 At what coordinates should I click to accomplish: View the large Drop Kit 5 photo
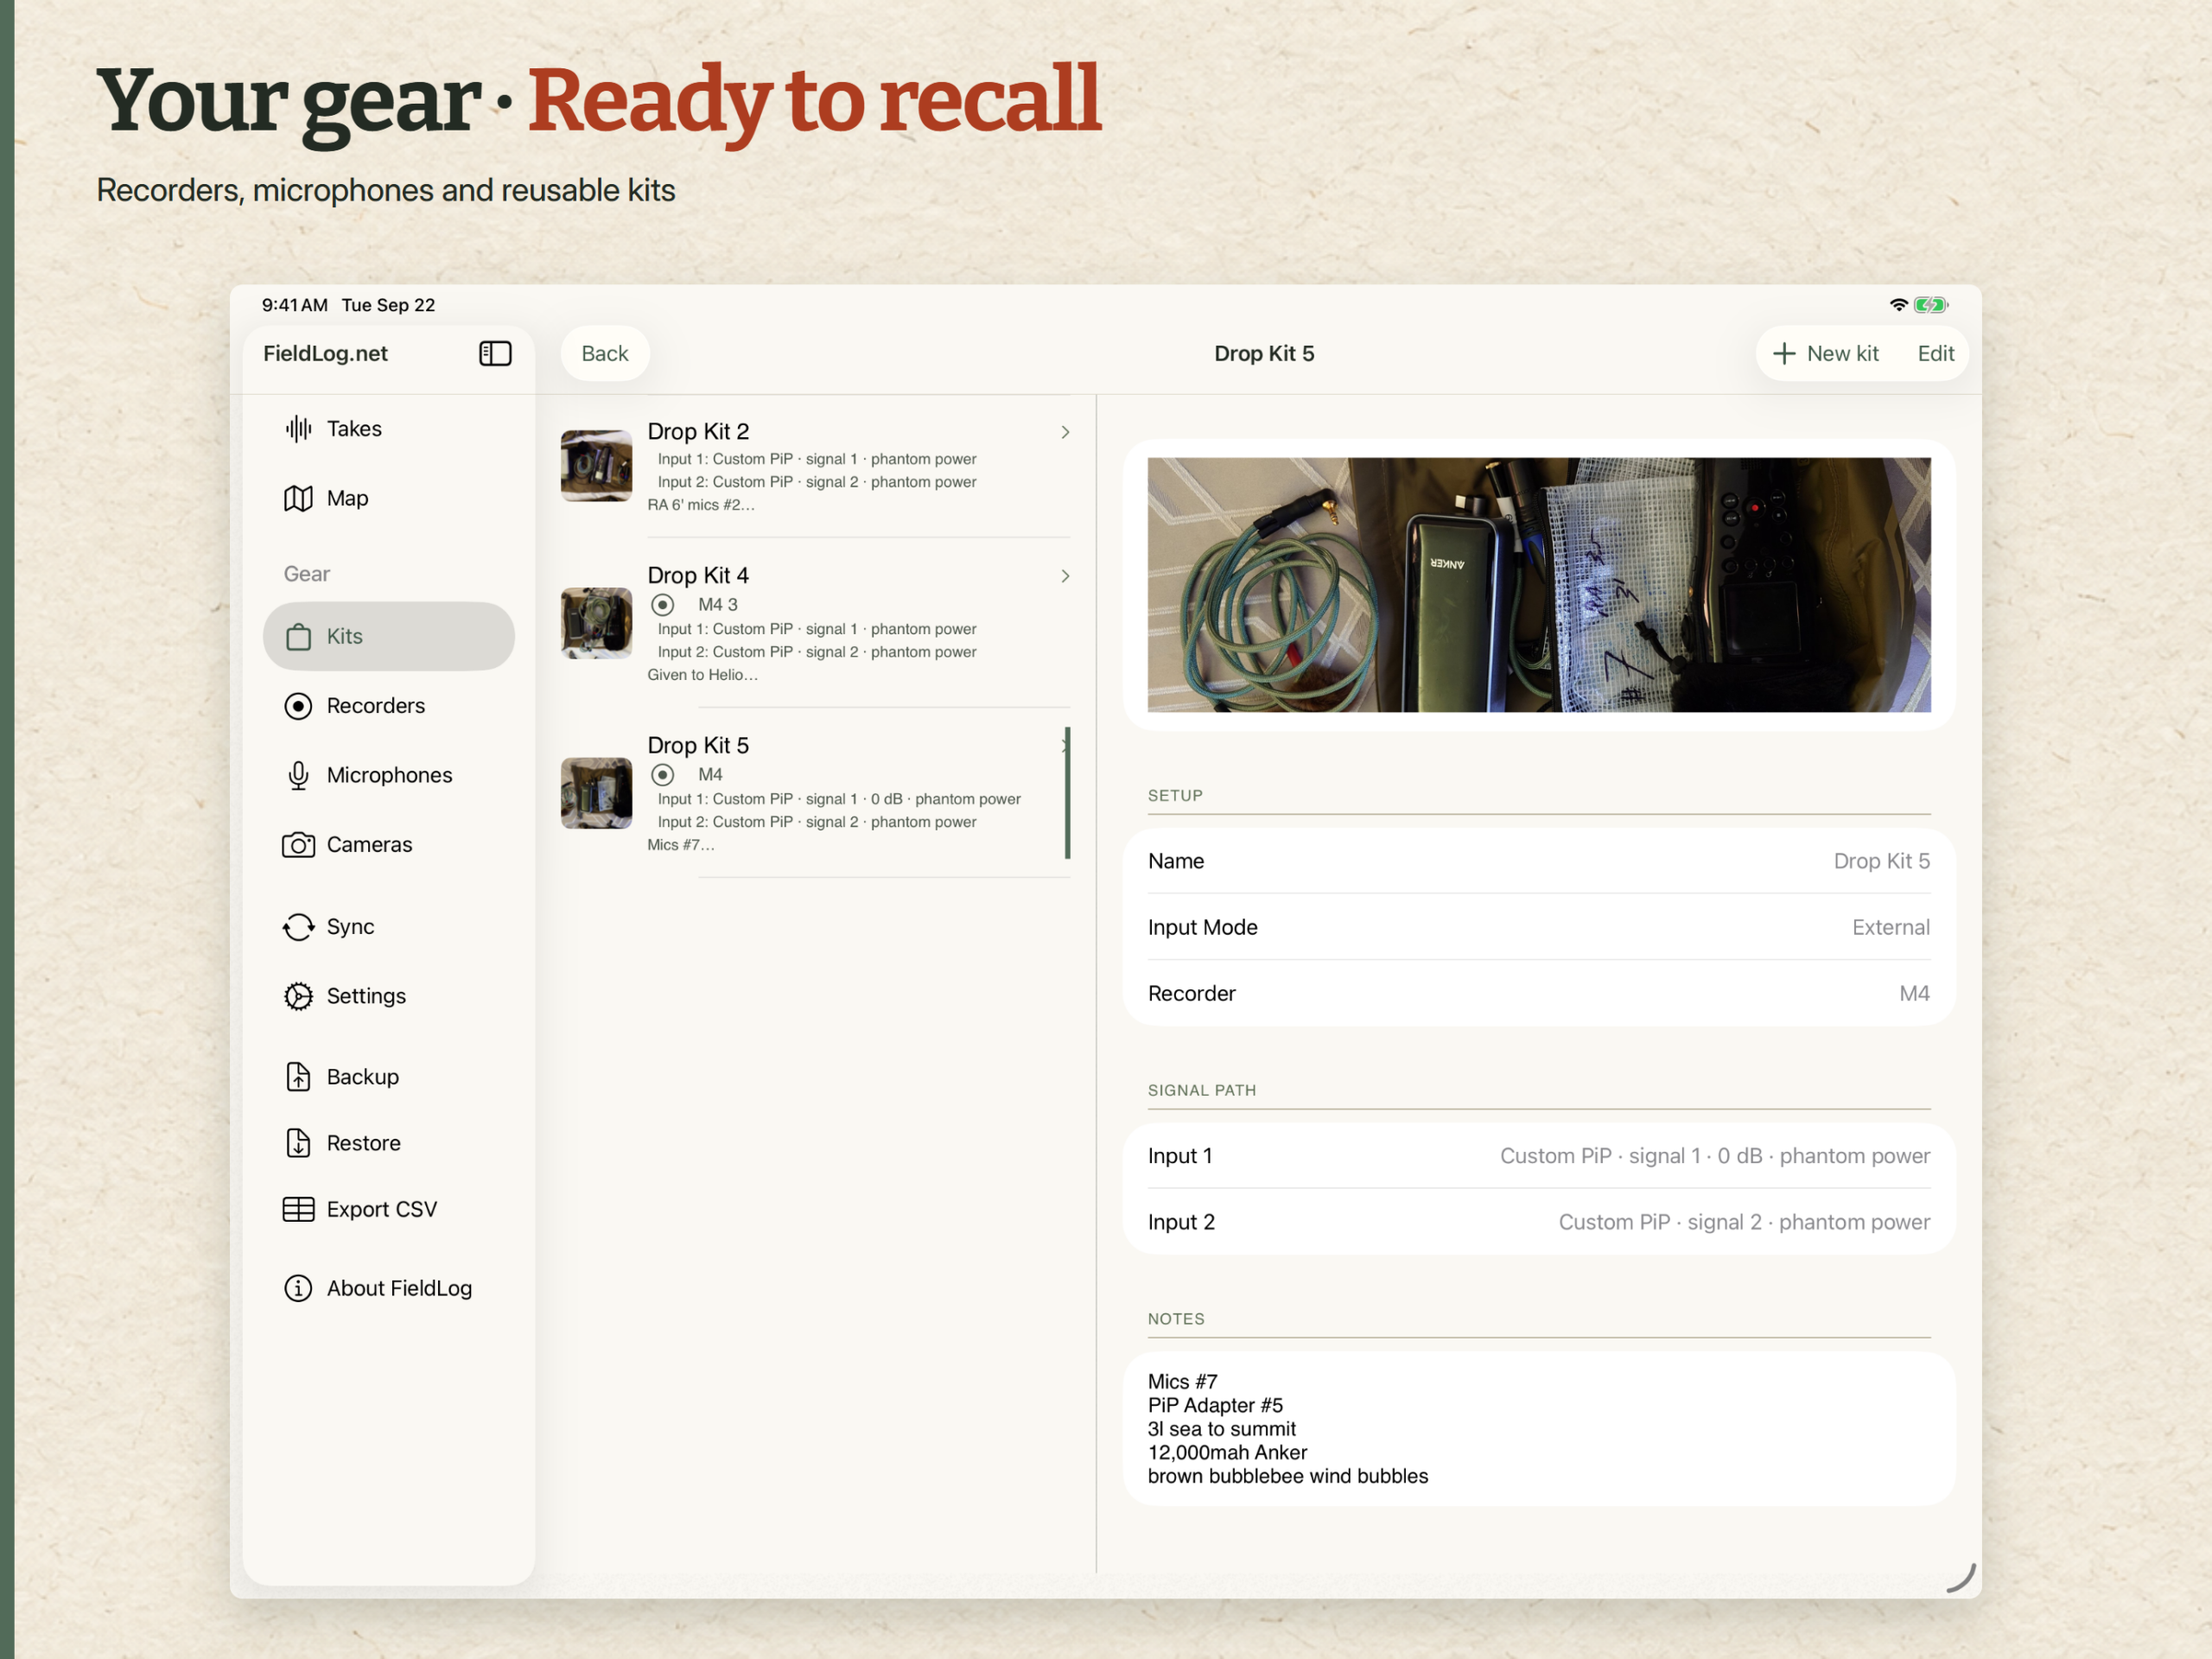(x=1538, y=585)
